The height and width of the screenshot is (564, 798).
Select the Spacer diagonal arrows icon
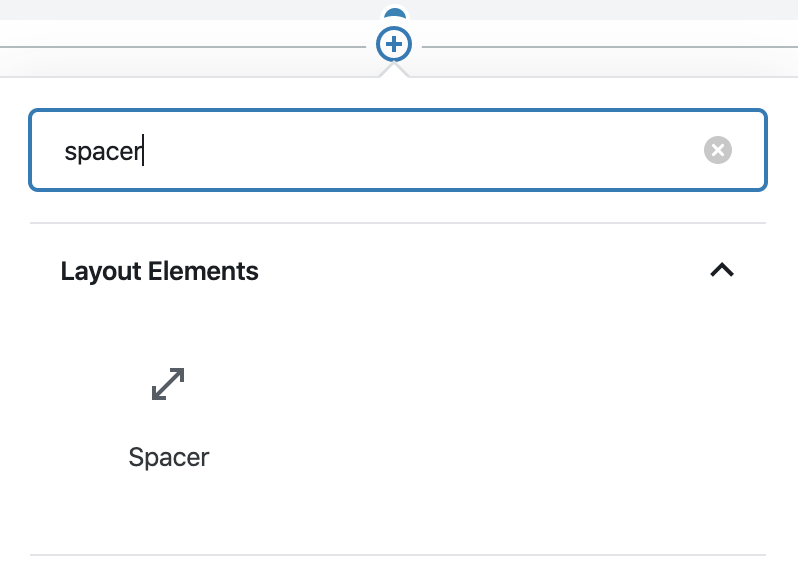(x=168, y=384)
